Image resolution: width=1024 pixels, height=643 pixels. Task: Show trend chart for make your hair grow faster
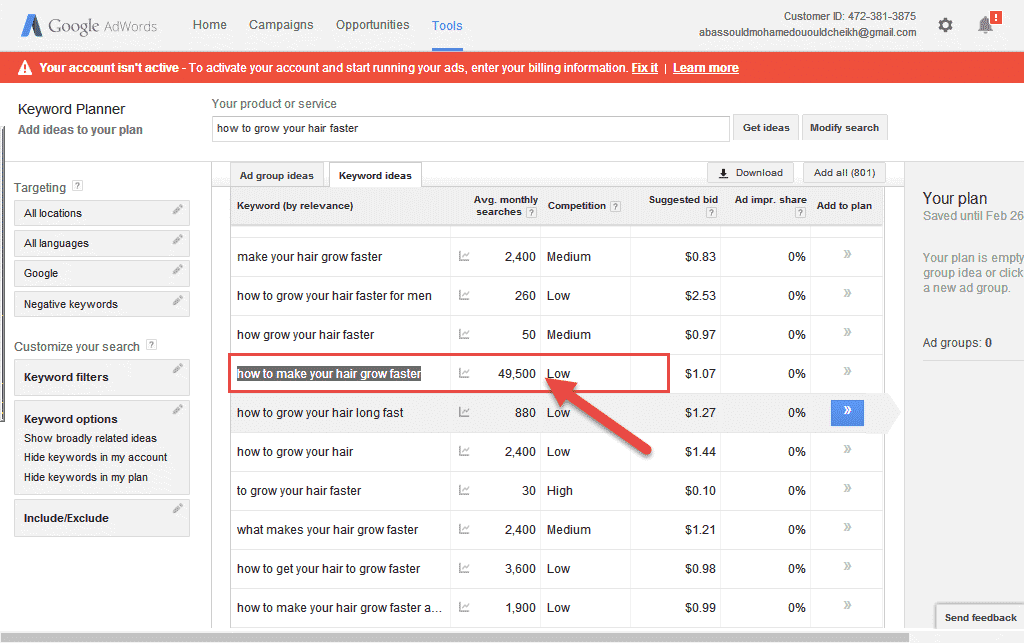pos(464,257)
